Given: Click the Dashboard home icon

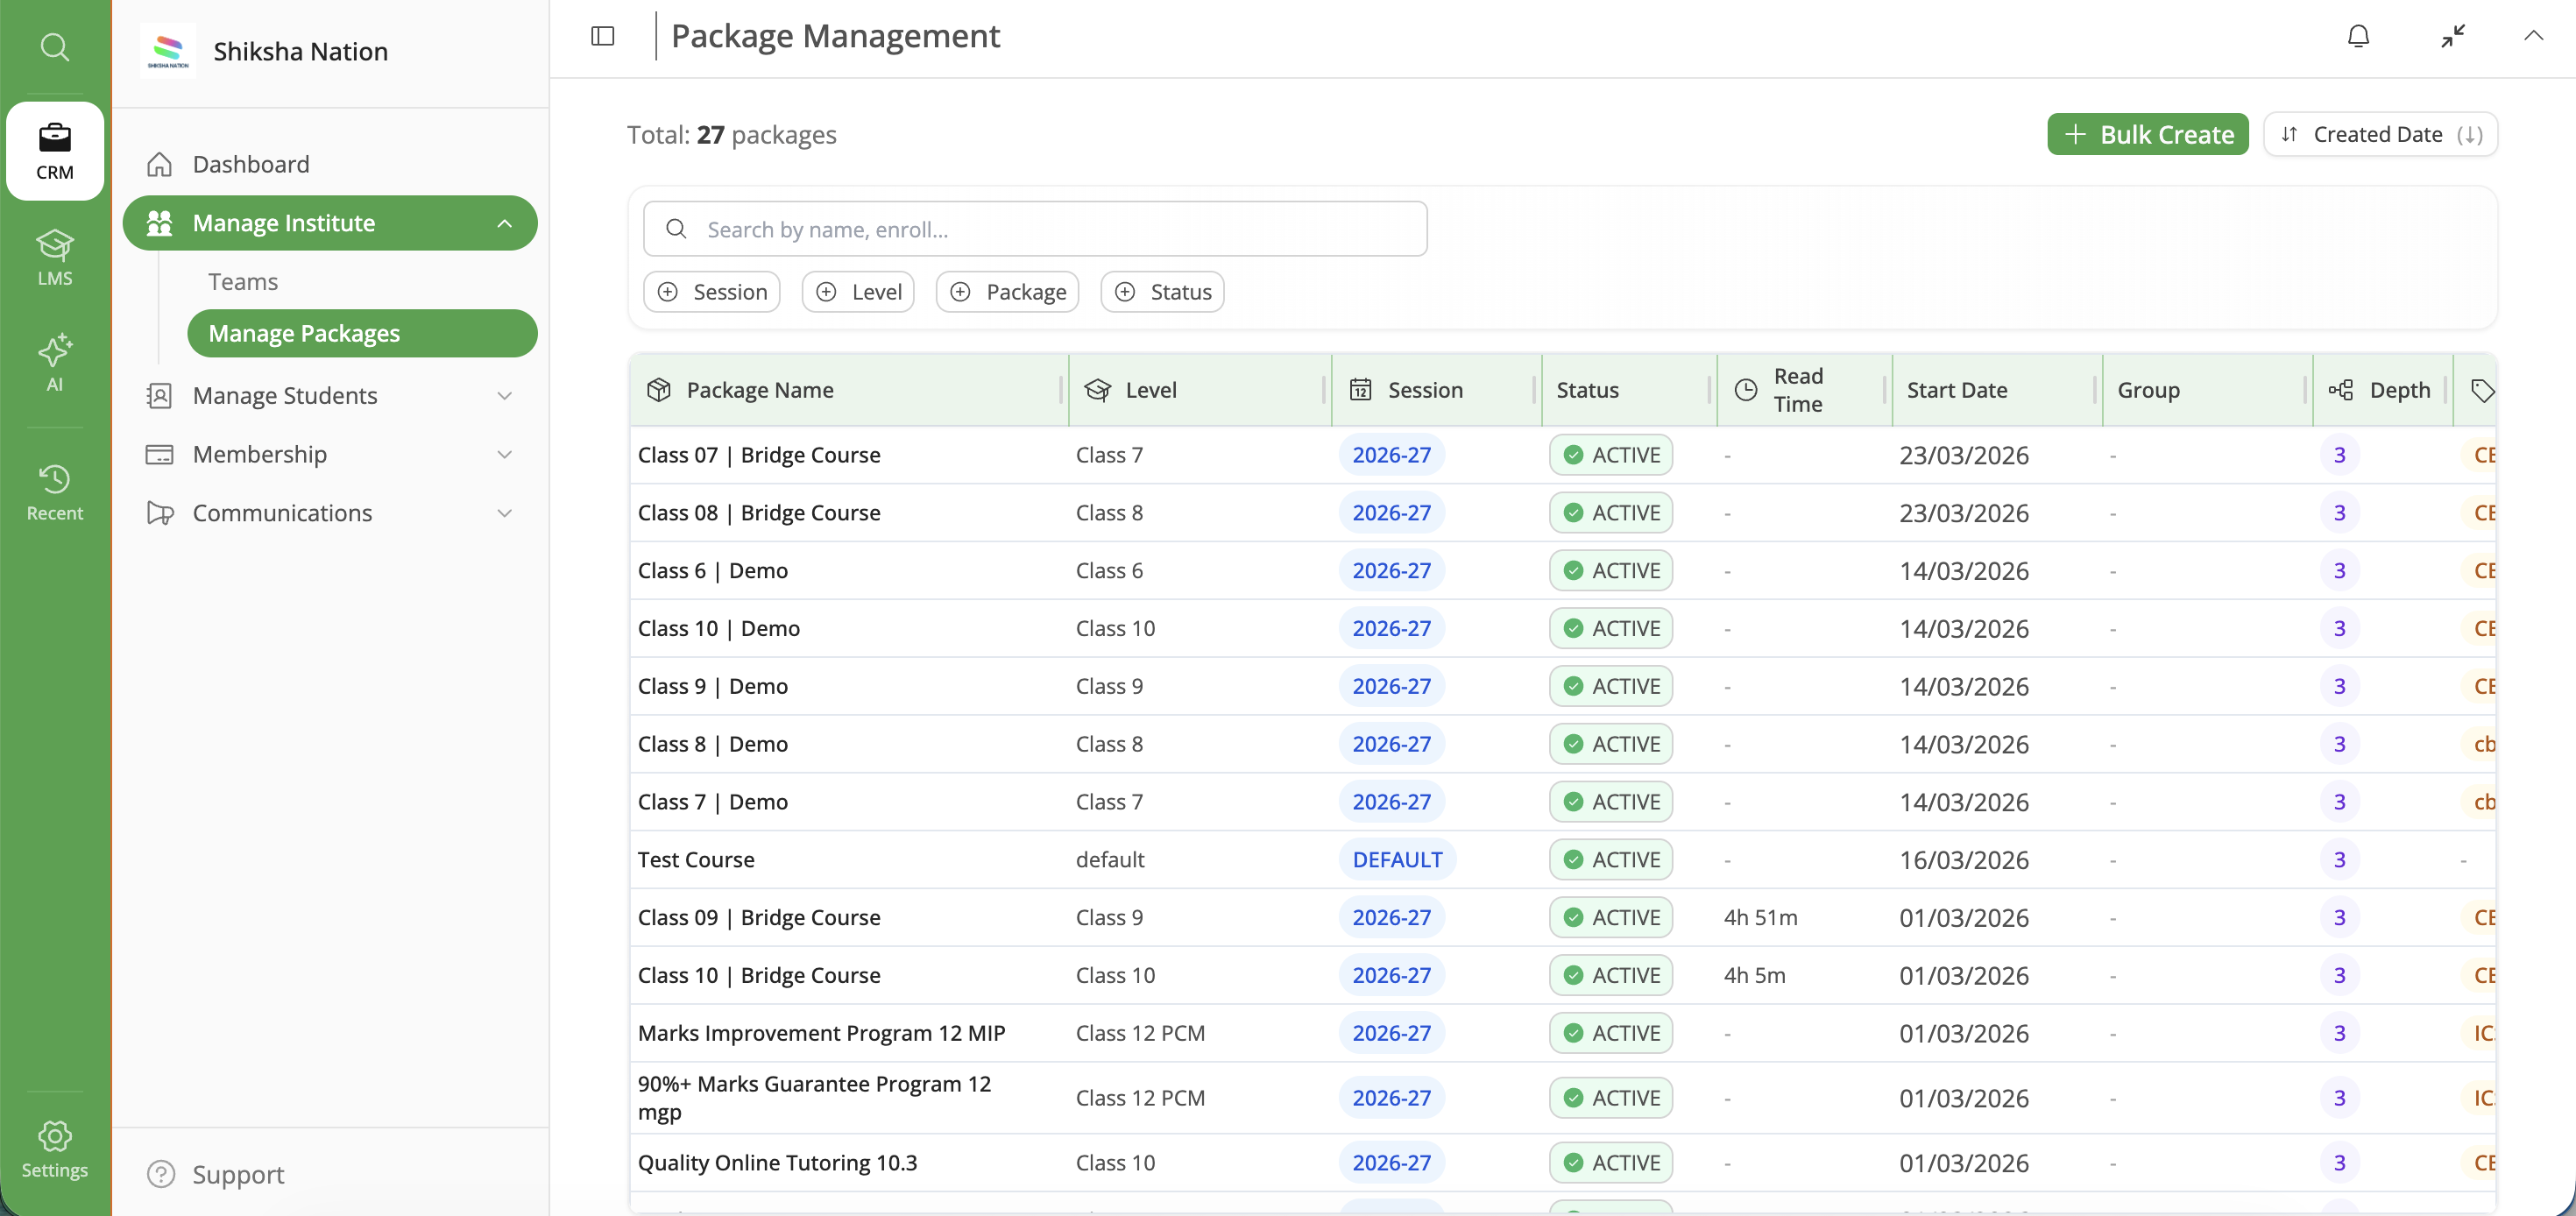Looking at the screenshot, I should [159, 164].
